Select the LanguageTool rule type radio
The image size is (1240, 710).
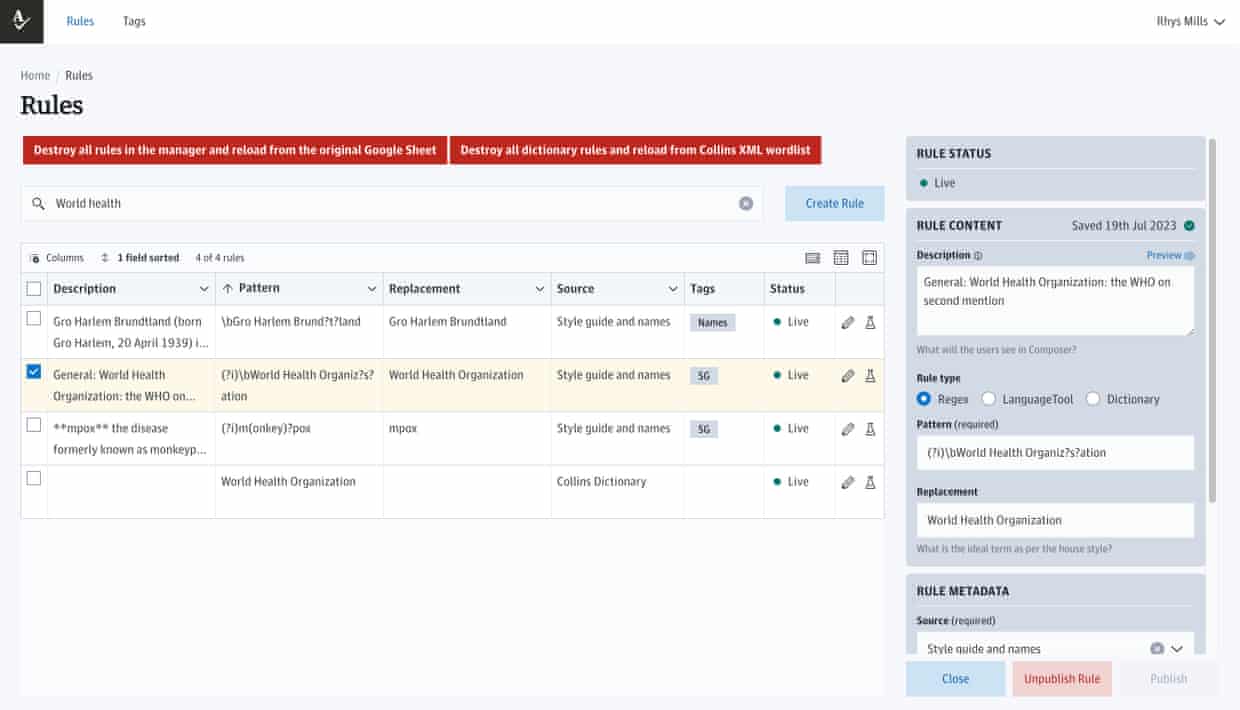tap(988, 399)
